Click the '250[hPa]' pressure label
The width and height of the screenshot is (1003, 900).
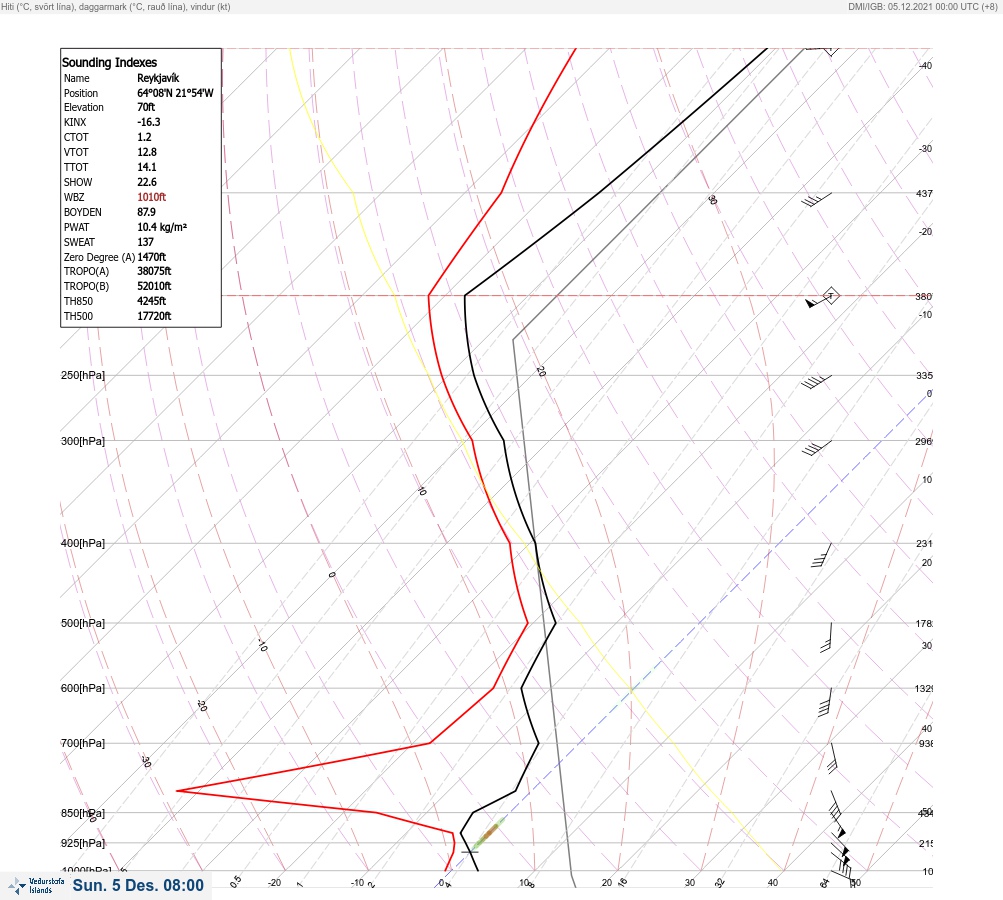[83, 375]
